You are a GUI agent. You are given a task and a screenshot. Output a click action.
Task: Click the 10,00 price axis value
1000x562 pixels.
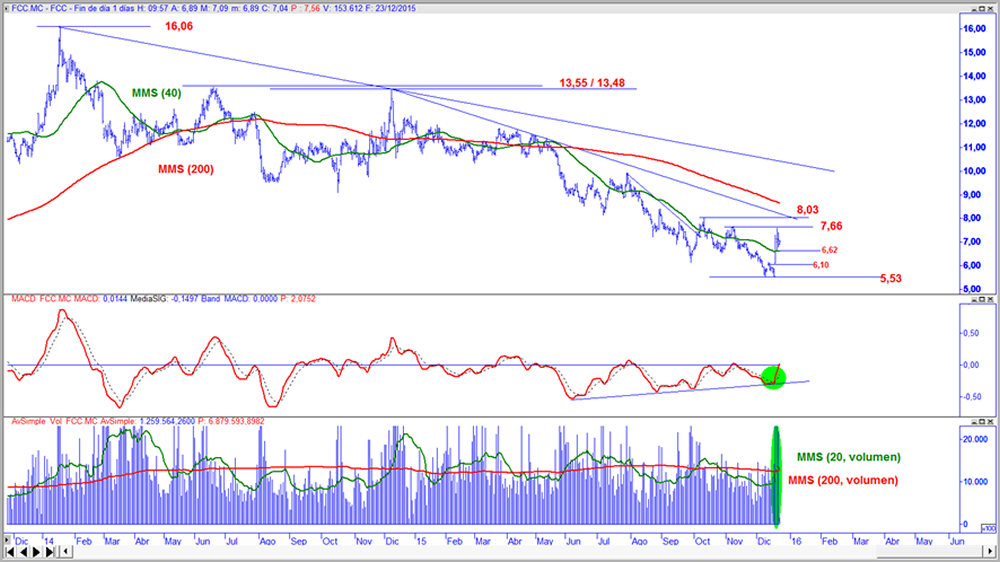pyautogui.click(x=974, y=171)
